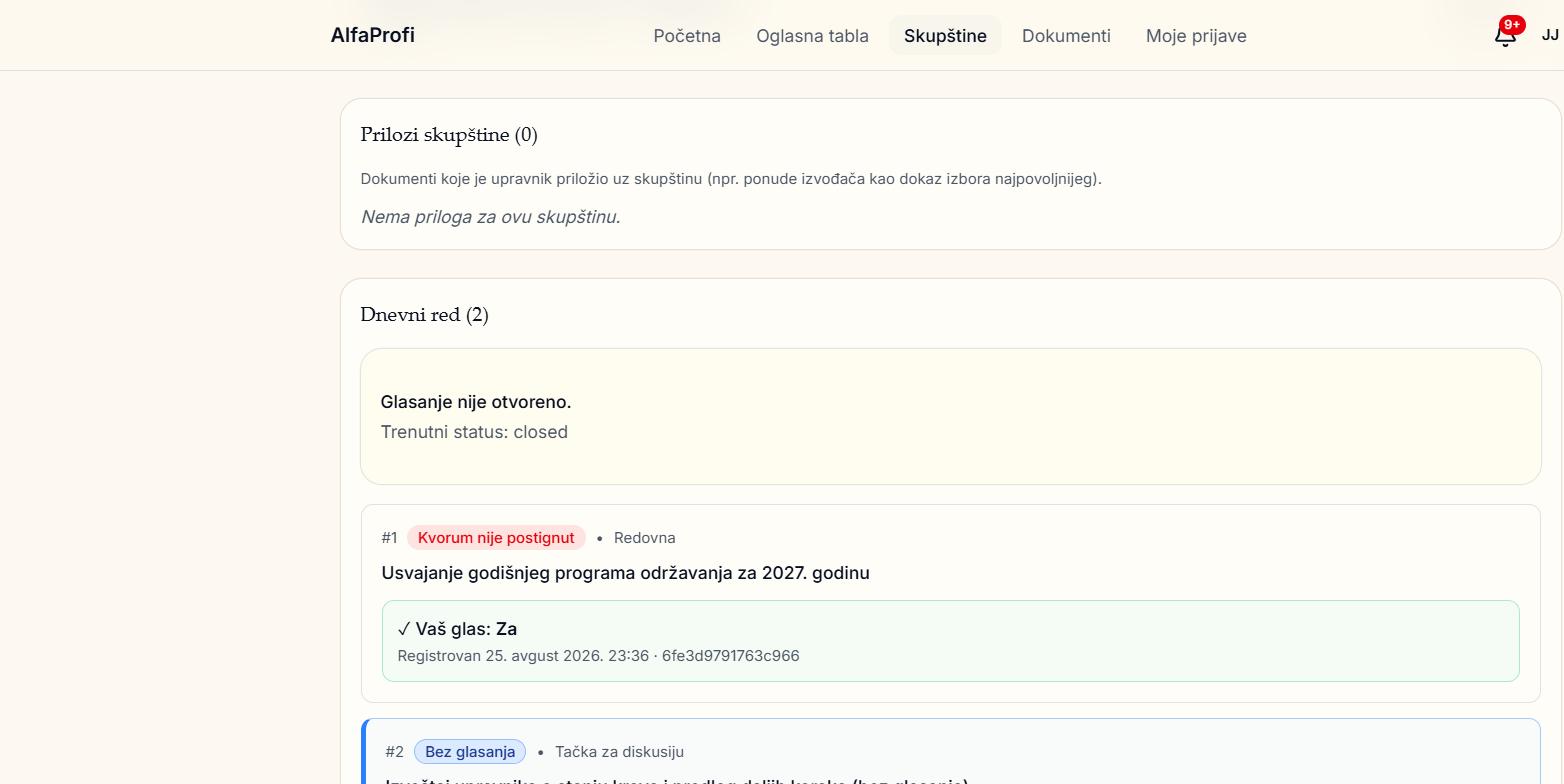Viewport: 1564px width, 784px height.
Task: Click the attachments description paragraph
Action: click(731, 179)
